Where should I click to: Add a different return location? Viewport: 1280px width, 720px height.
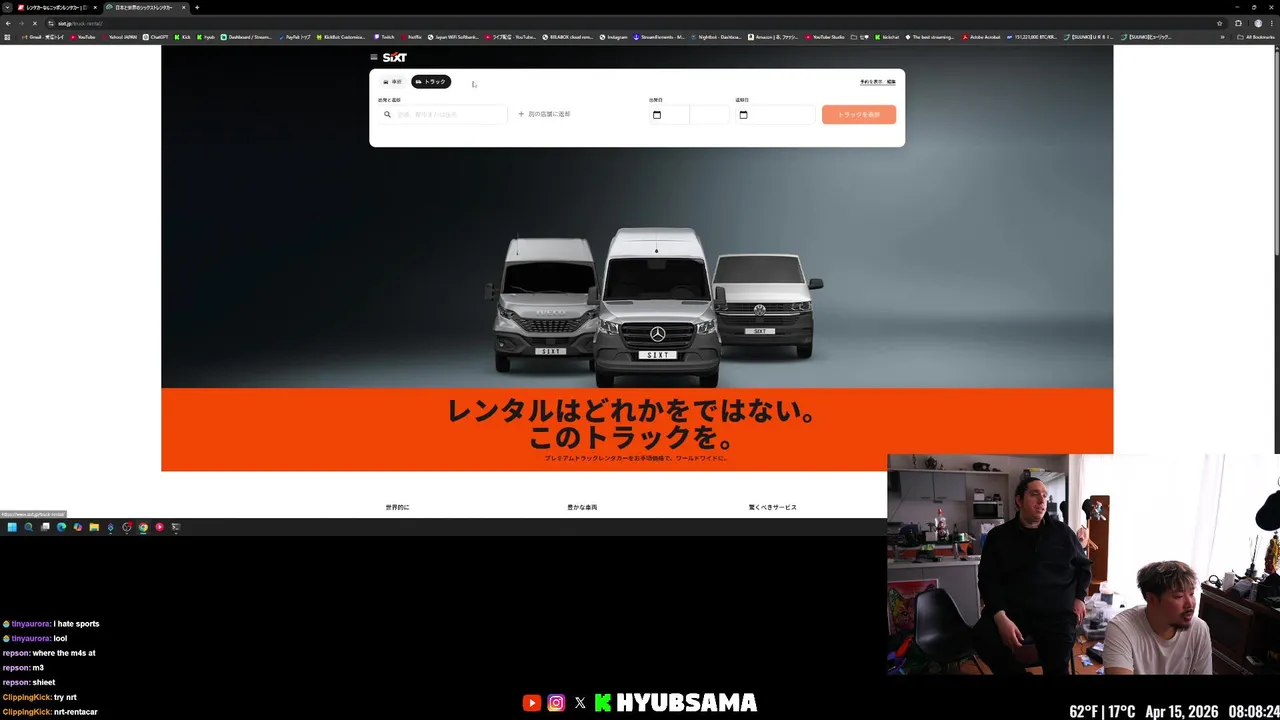point(544,114)
